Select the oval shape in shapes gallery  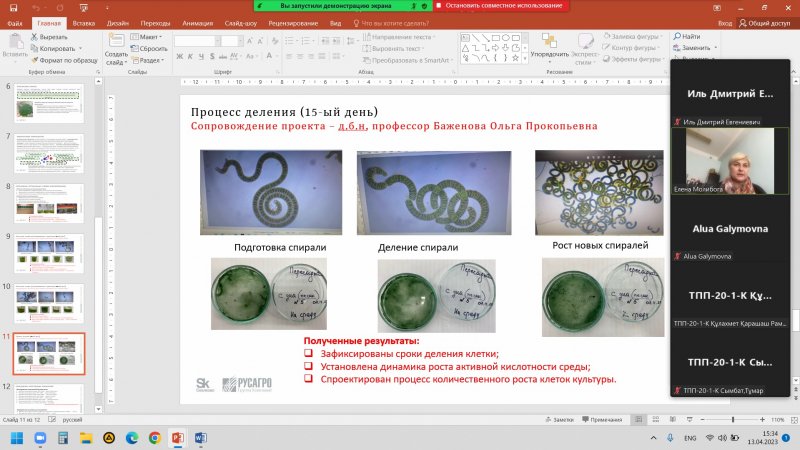pyautogui.click(x=506, y=38)
